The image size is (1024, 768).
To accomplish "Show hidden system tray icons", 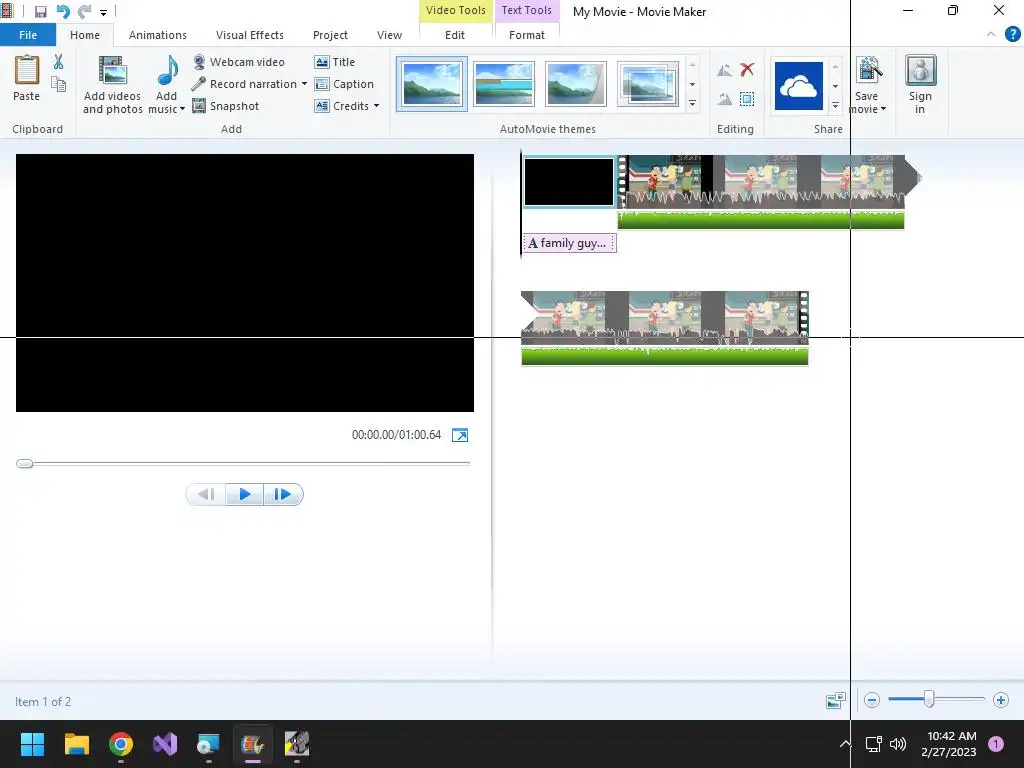I will click(845, 744).
